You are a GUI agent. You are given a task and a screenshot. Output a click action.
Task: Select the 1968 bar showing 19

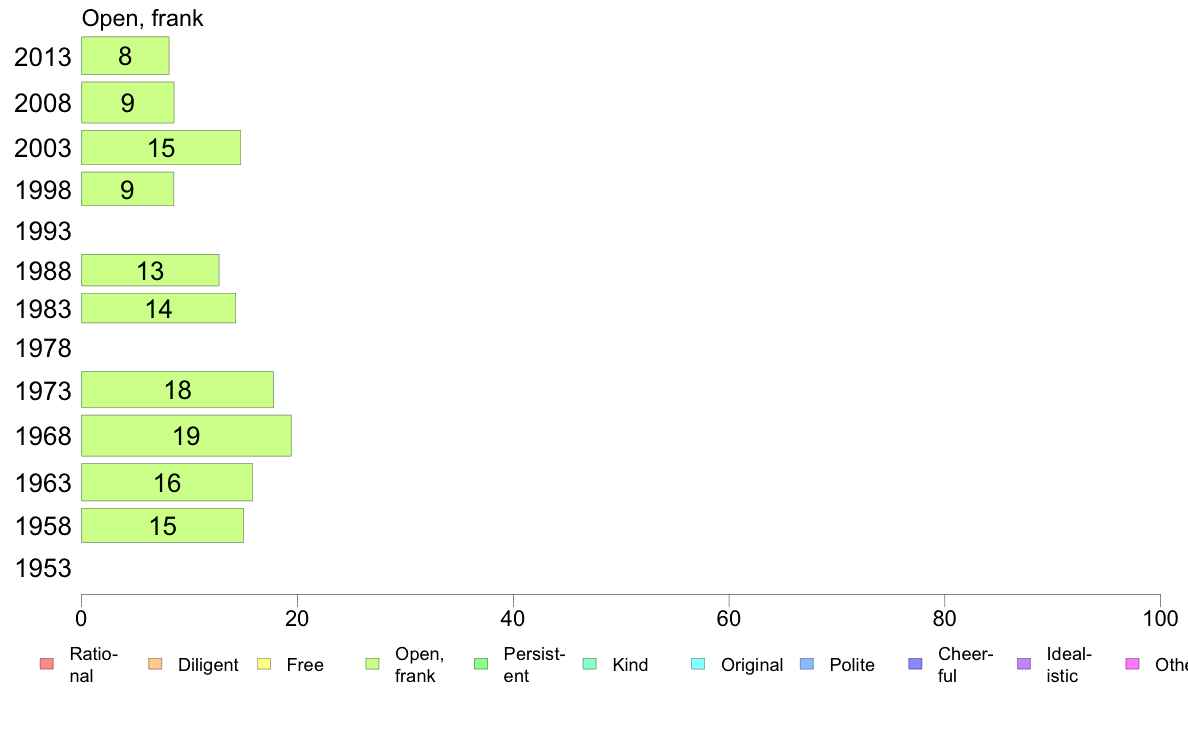(186, 436)
